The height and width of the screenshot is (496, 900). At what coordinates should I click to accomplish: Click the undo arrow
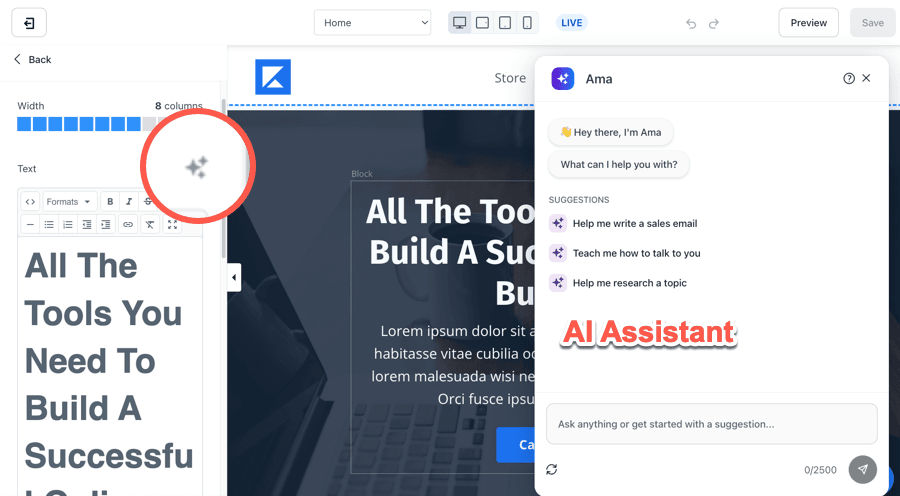pyautogui.click(x=691, y=24)
